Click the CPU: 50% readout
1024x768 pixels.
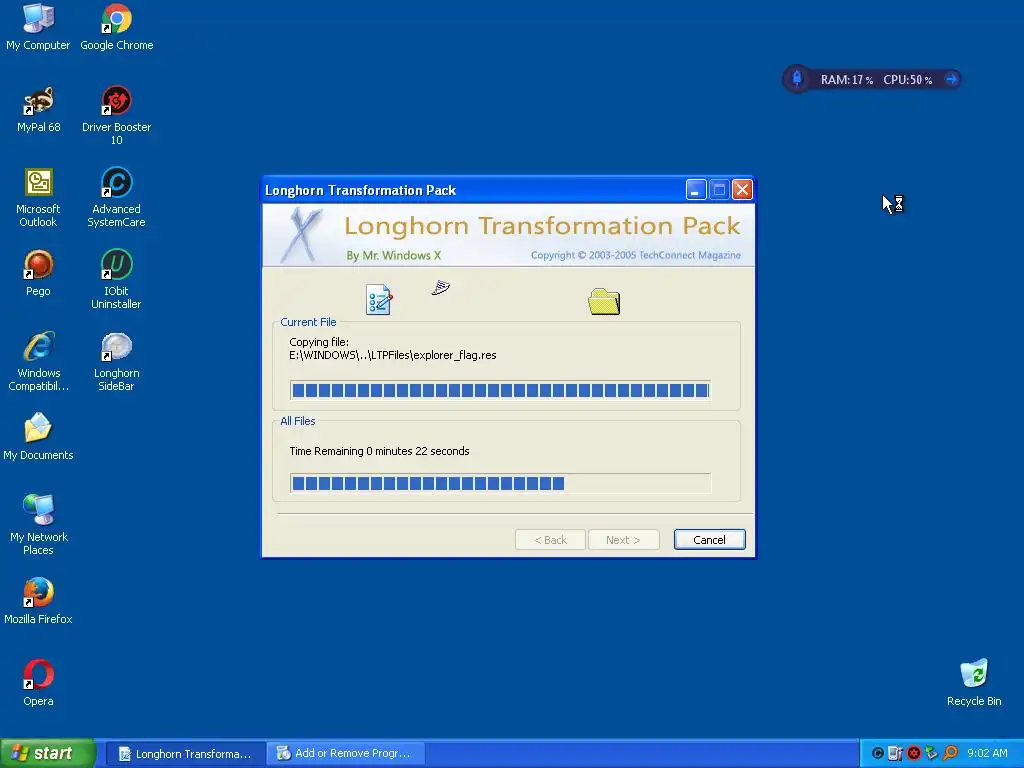point(907,80)
